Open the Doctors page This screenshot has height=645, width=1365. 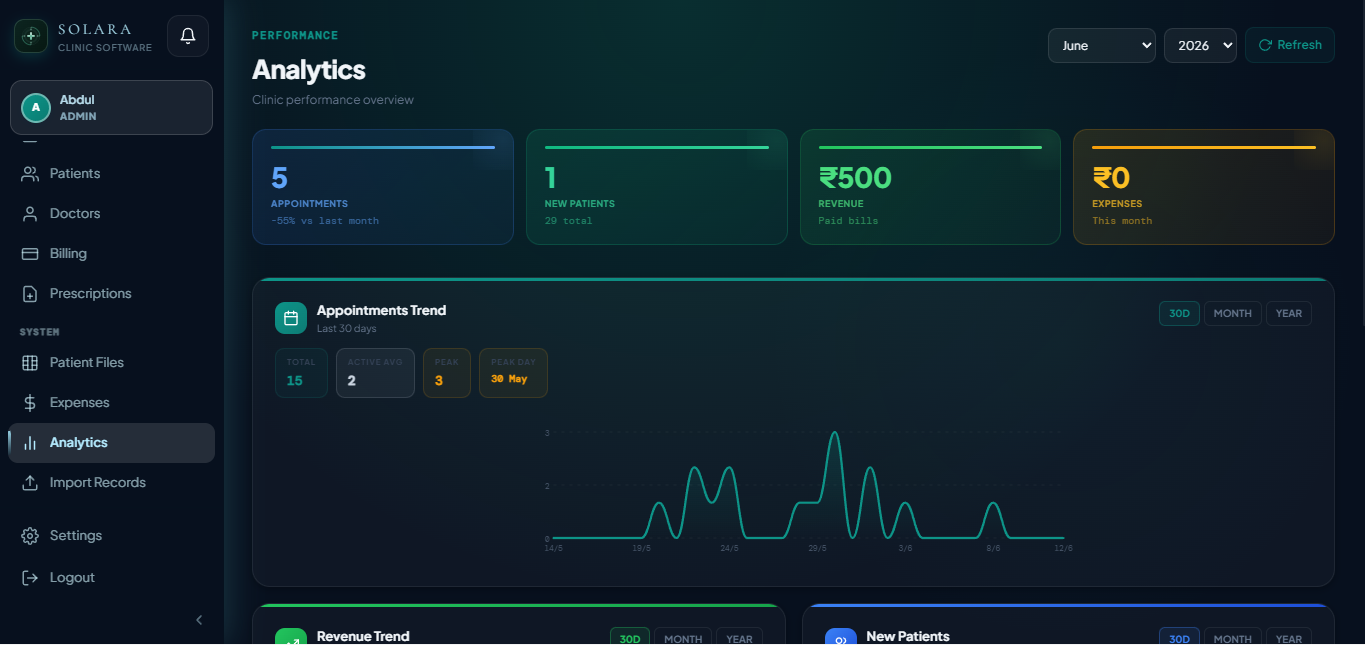[111, 213]
